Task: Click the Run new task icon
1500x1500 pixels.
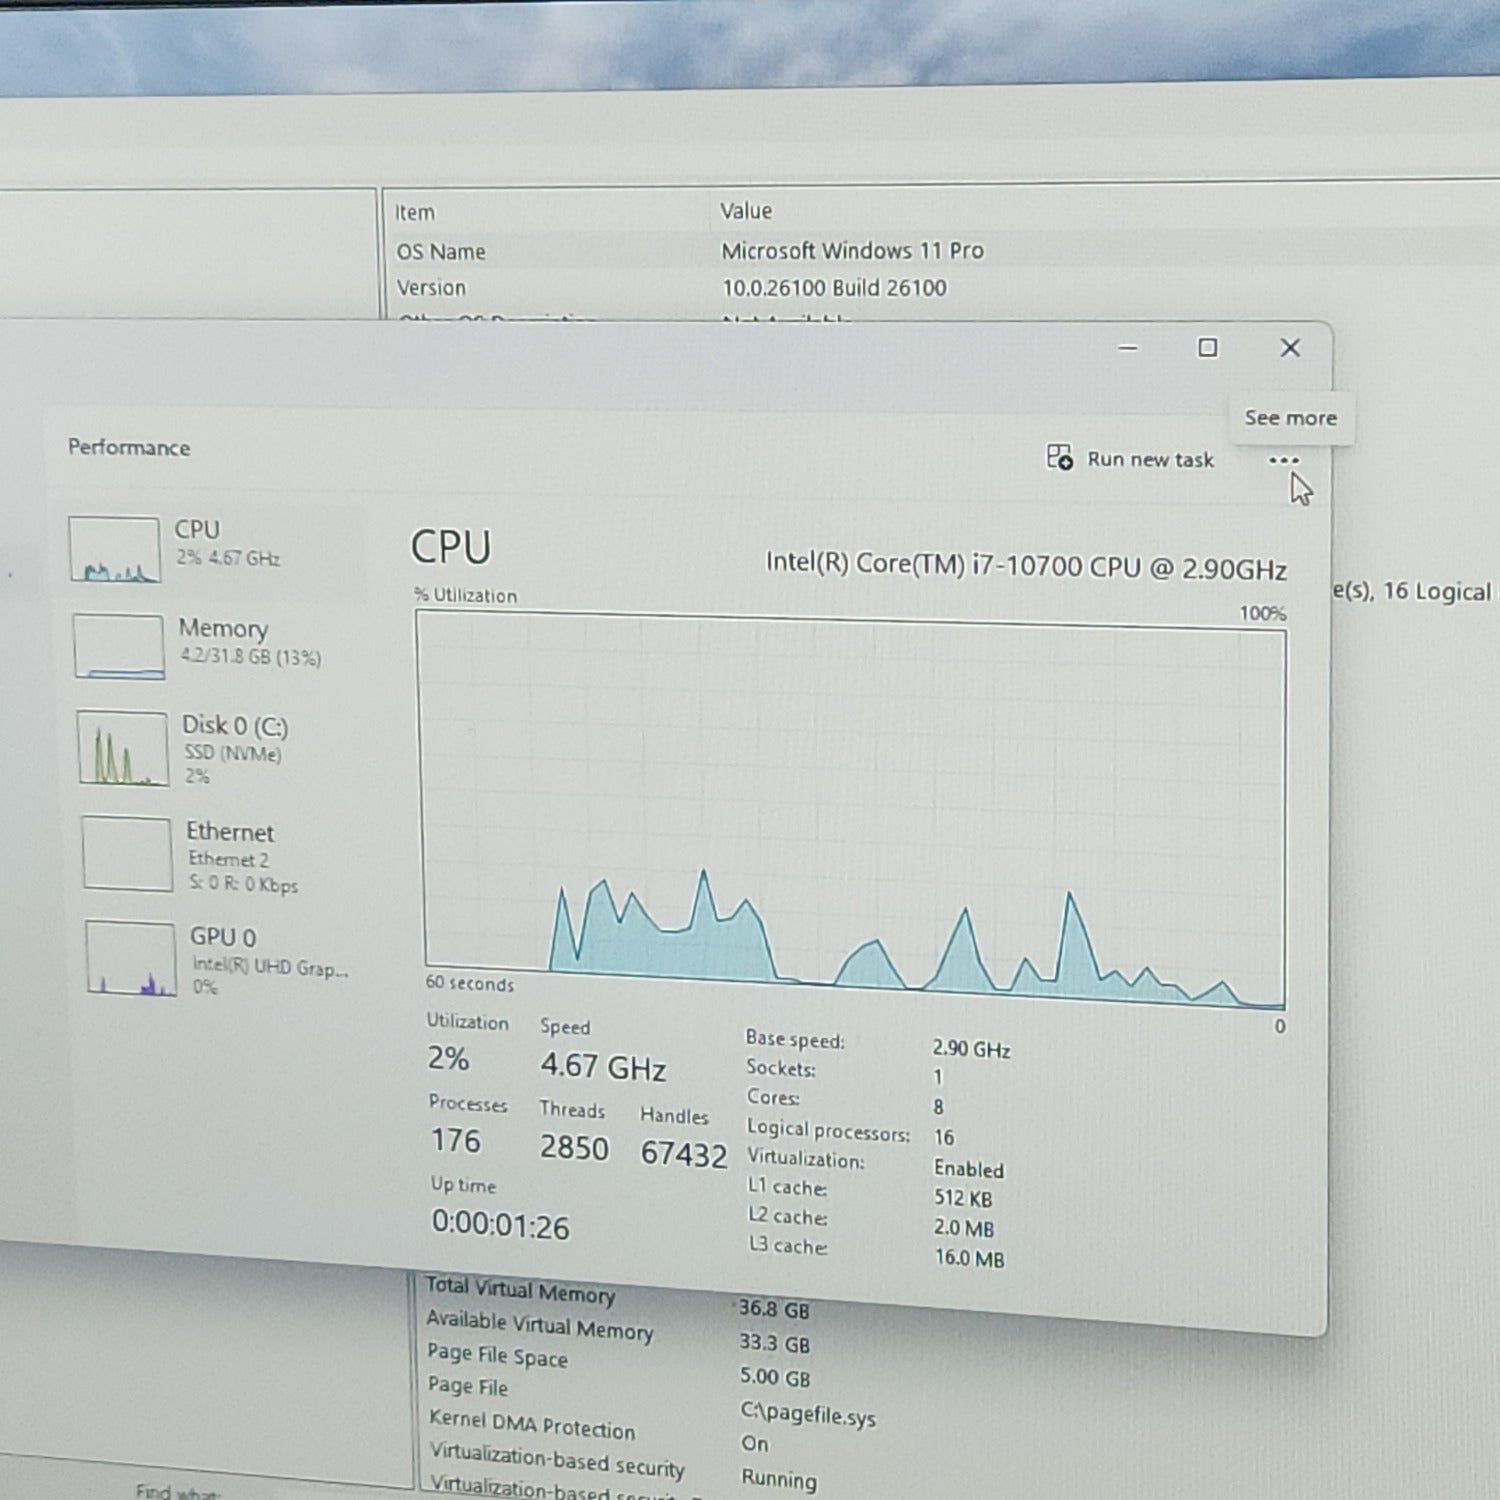Action: tap(1059, 457)
